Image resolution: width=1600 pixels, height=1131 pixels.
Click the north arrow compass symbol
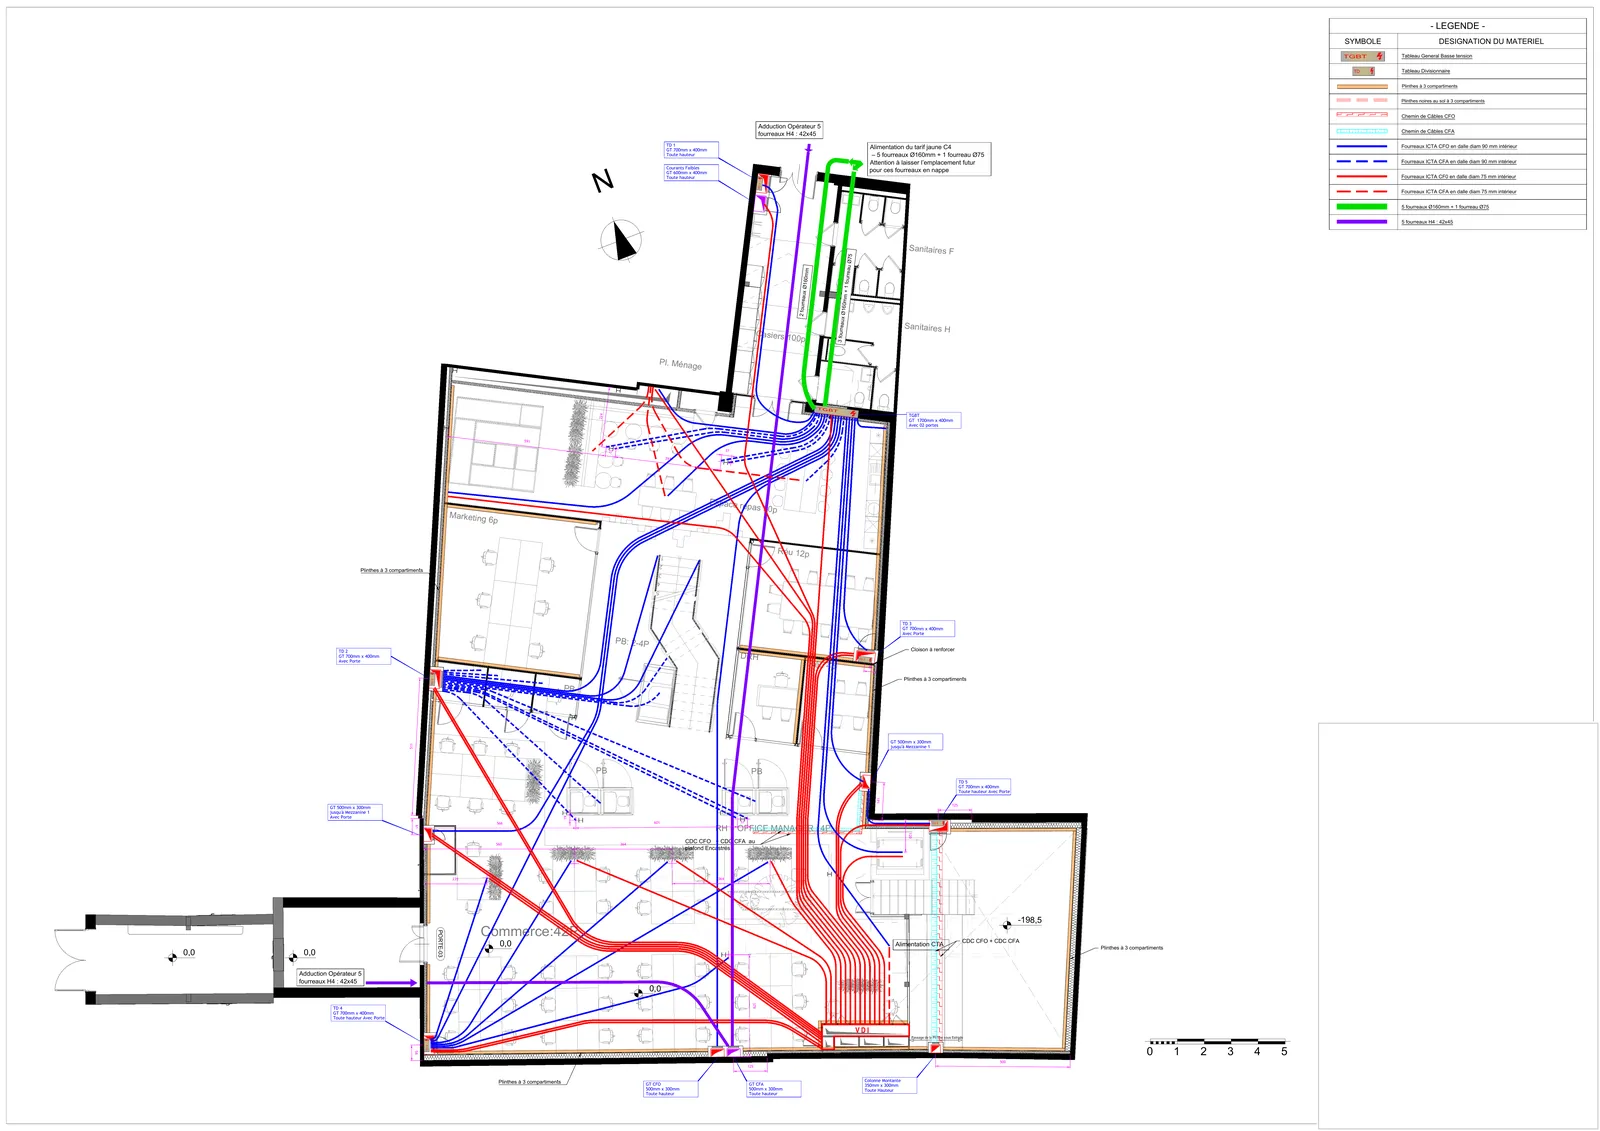622,240
